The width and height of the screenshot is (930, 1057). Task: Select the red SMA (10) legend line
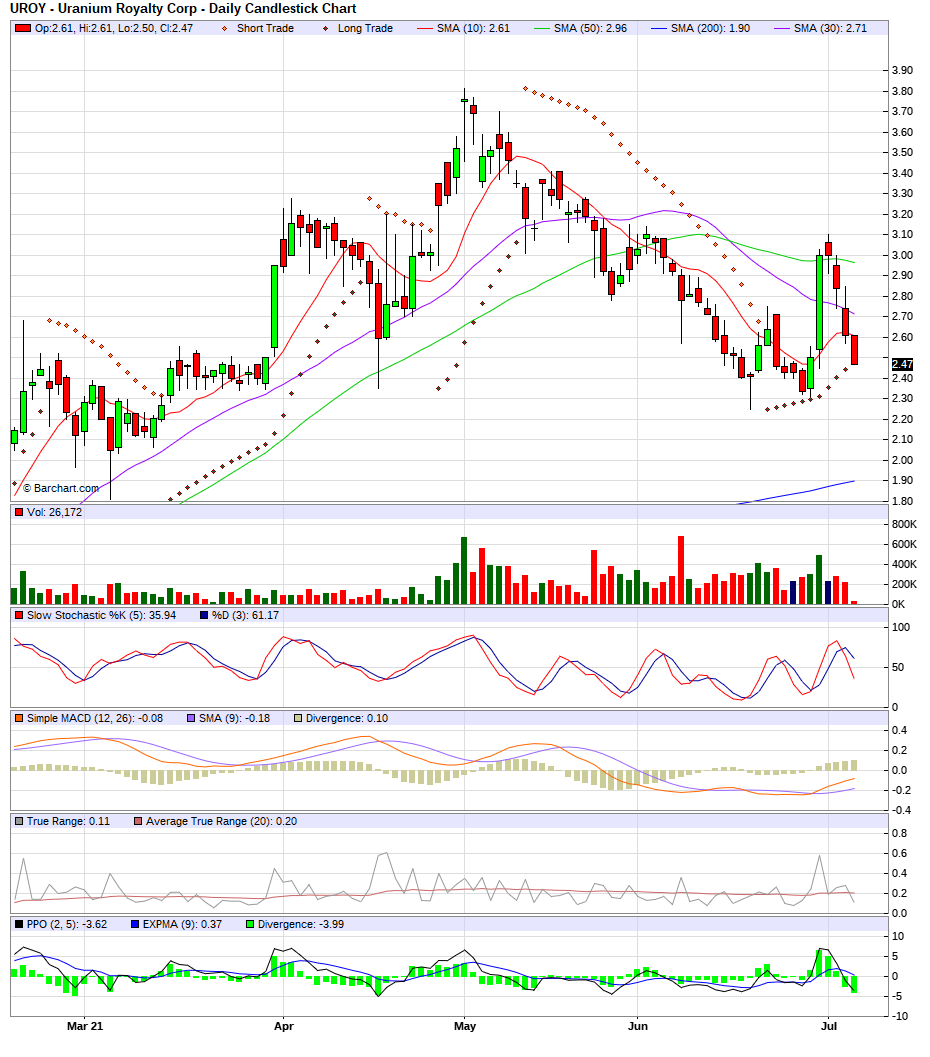425,28
